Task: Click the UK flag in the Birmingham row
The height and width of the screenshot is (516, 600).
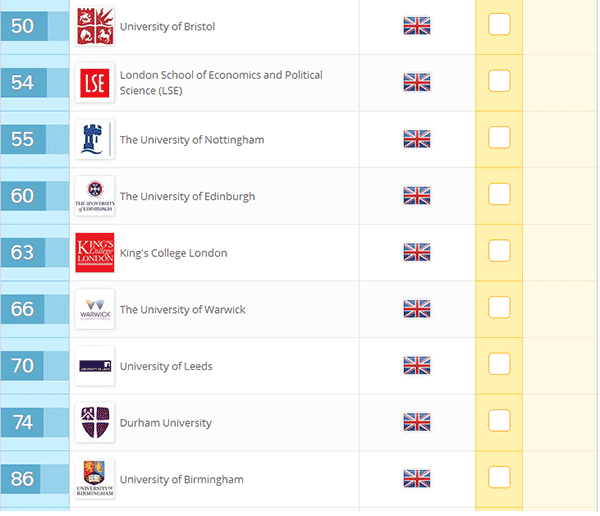Action: (416, 479)
